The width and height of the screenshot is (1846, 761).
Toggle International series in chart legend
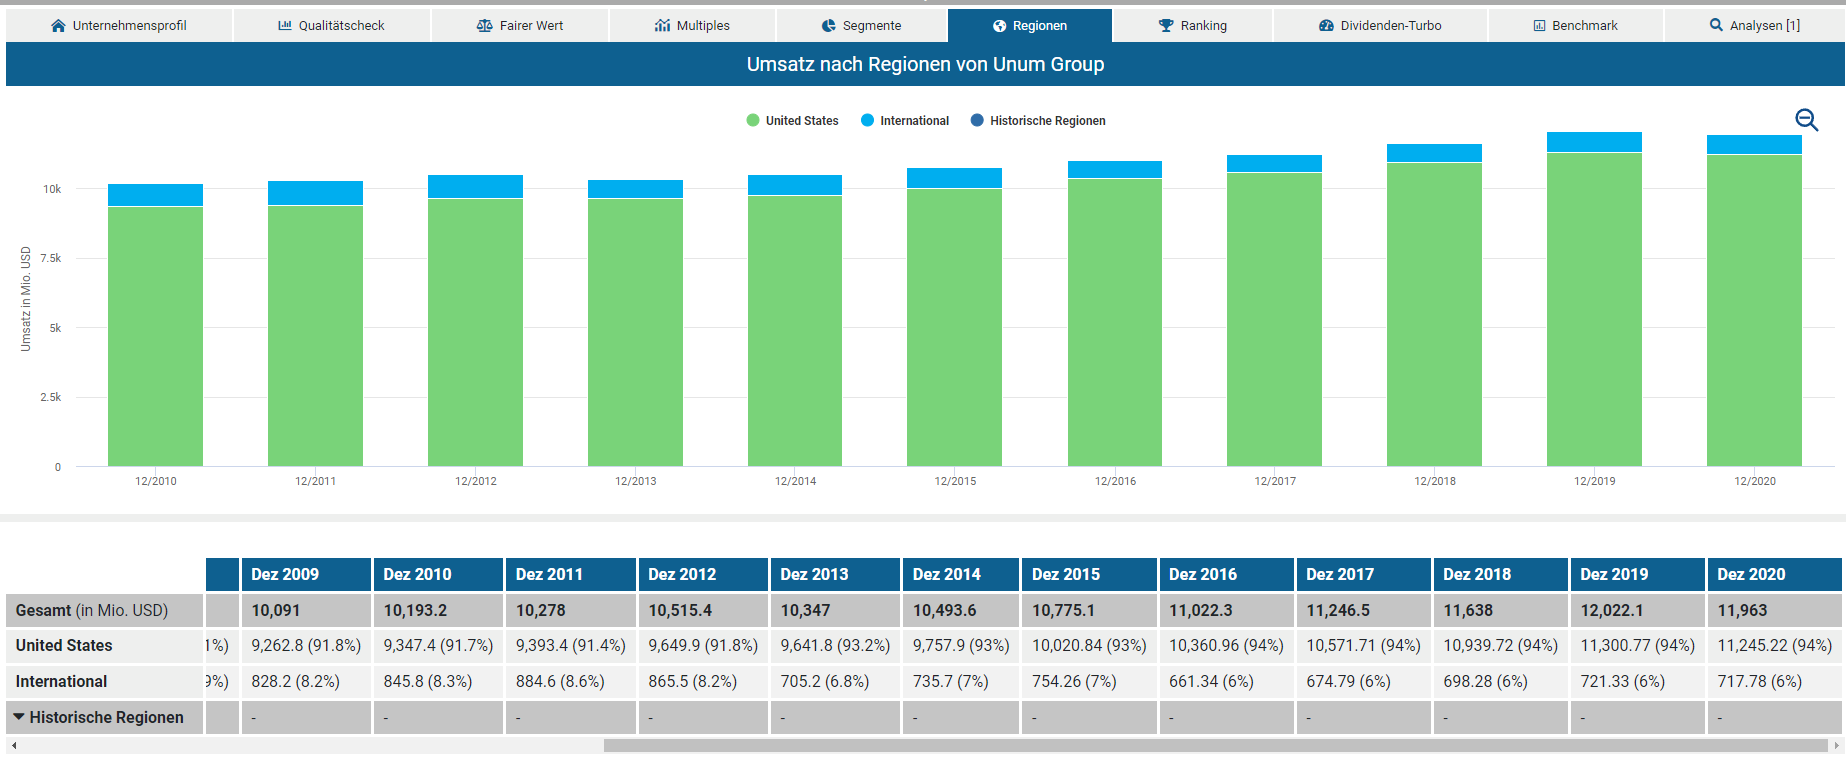tap(905, 121)
